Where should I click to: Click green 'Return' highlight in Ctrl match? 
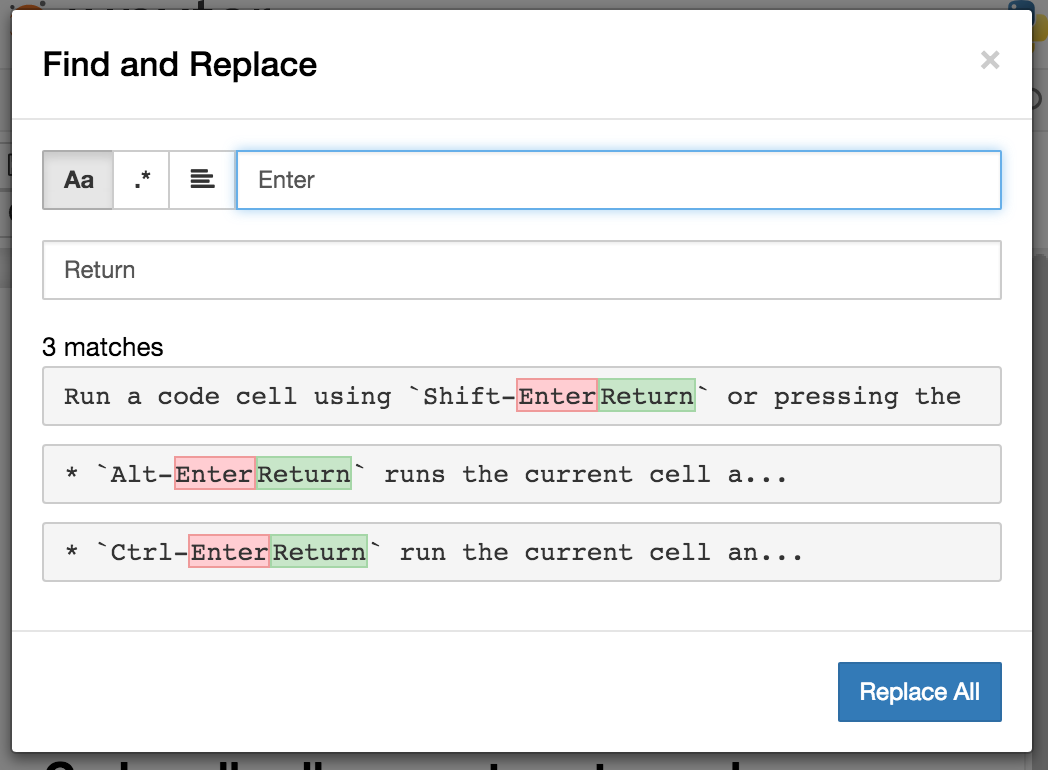click(x=320, y=552)
